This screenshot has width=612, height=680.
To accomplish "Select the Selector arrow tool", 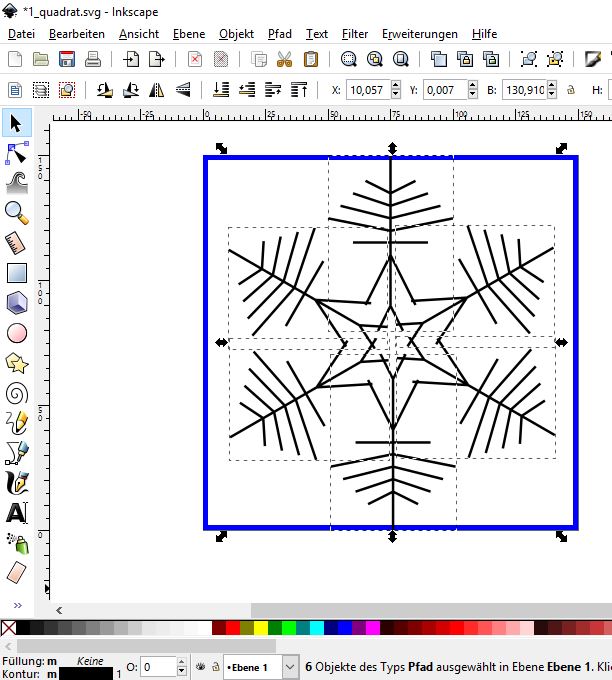I will pyautogui.click(x=16, y=124).
